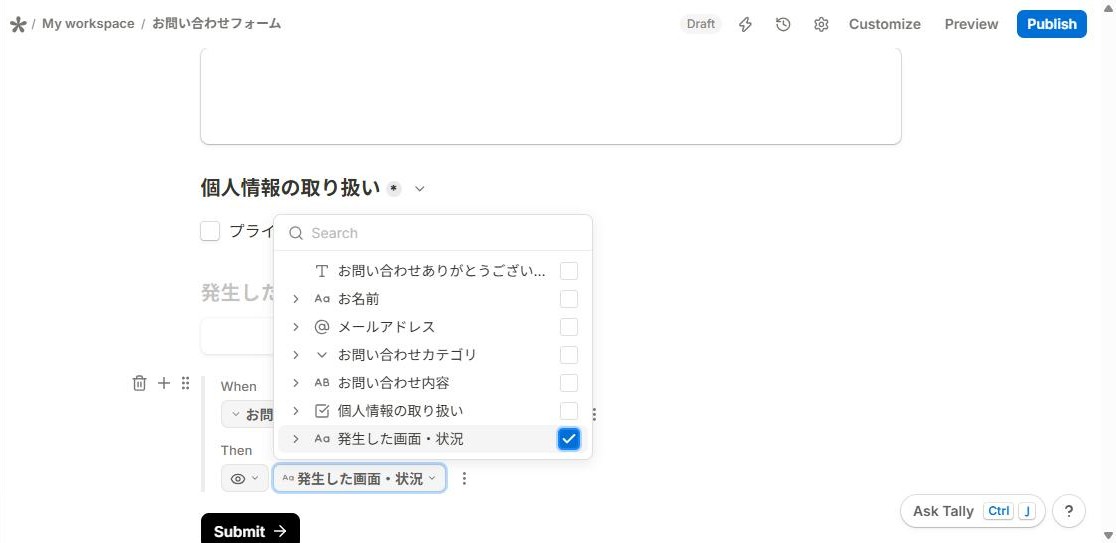Open the When condition field dropdown
The height and width of the screenshot is (543, 1116).
coord(248,414)
